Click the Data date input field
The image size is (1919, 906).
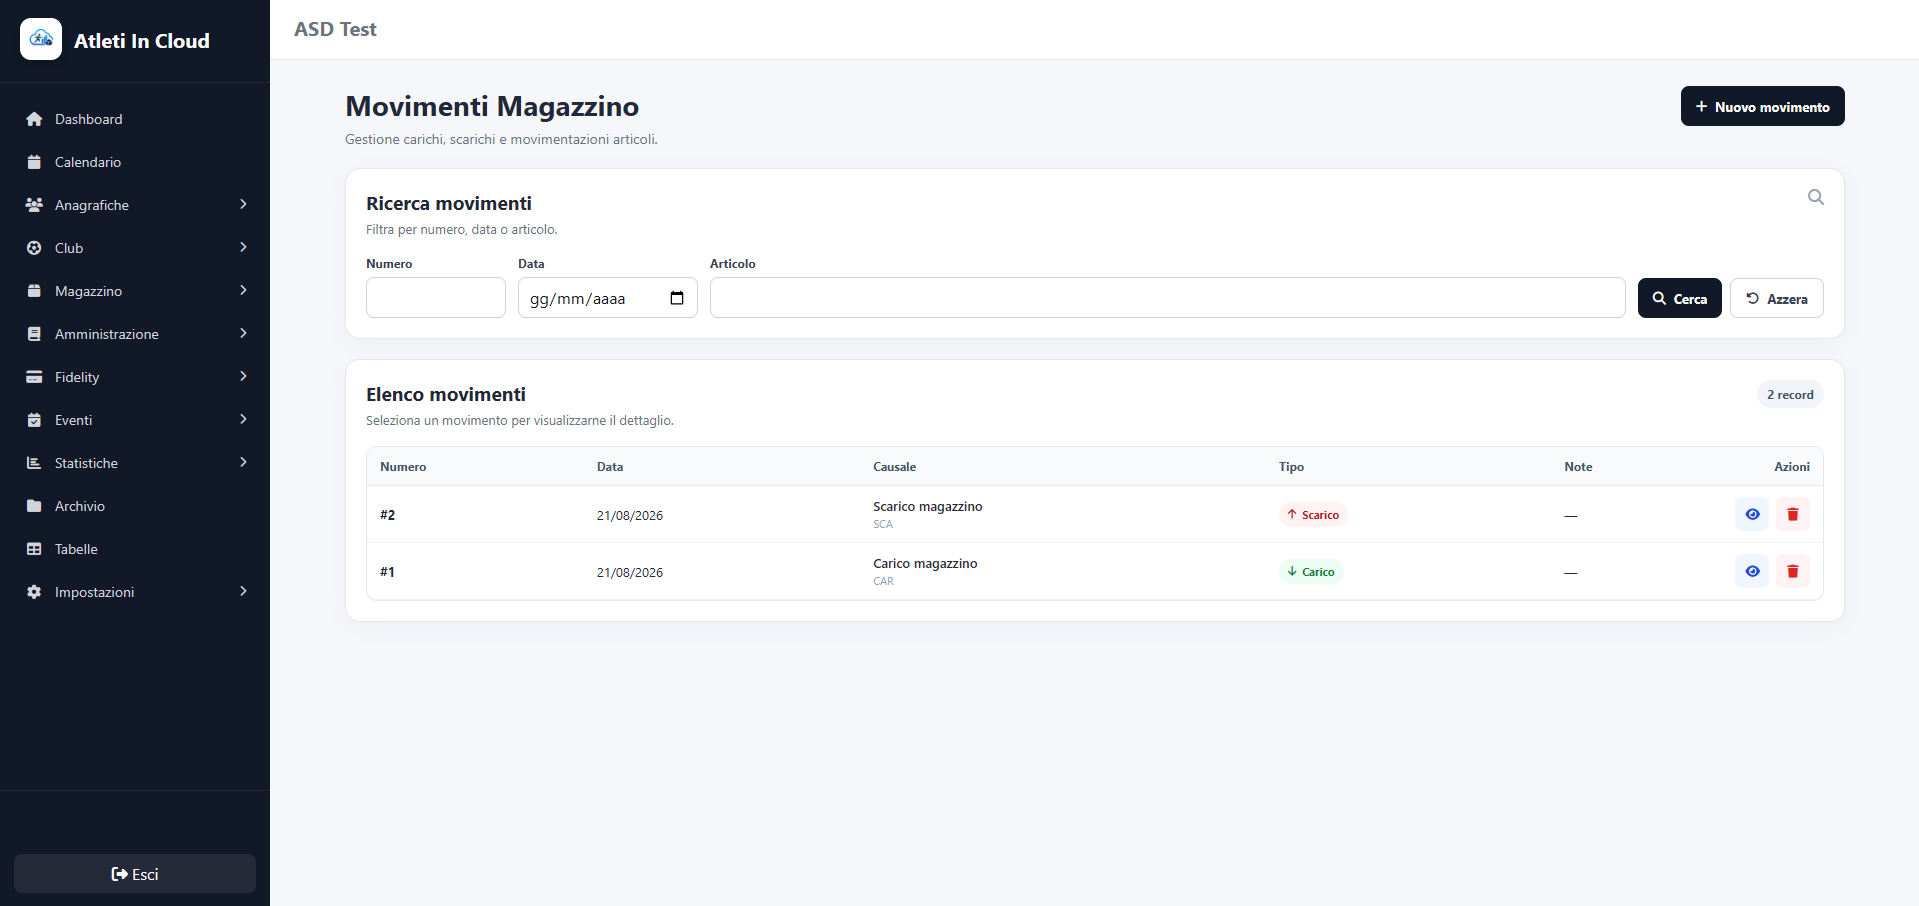point(608,298)
